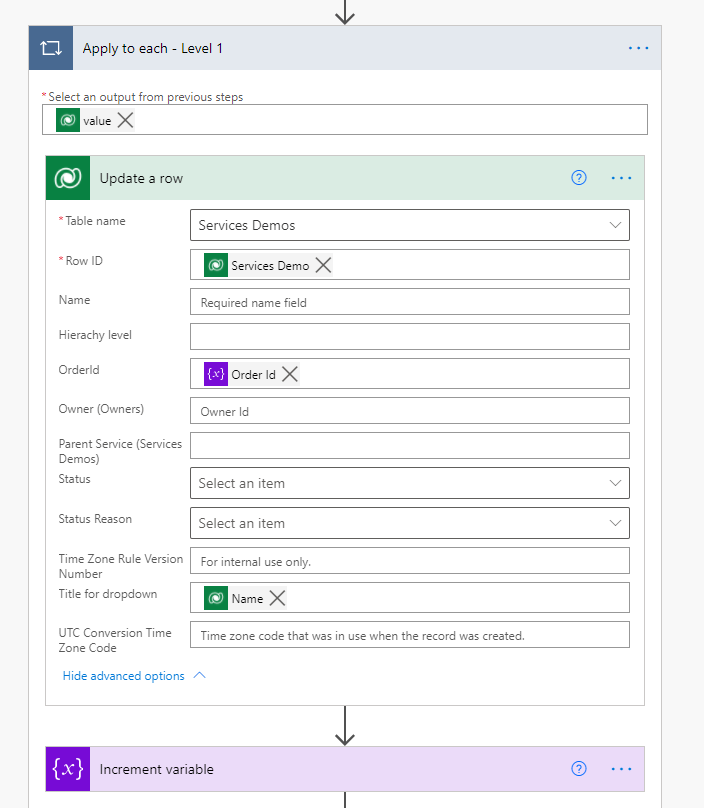704x808 pixels.
Task: Open the Increment variable ellipsis menu
Action: point(621,769)
